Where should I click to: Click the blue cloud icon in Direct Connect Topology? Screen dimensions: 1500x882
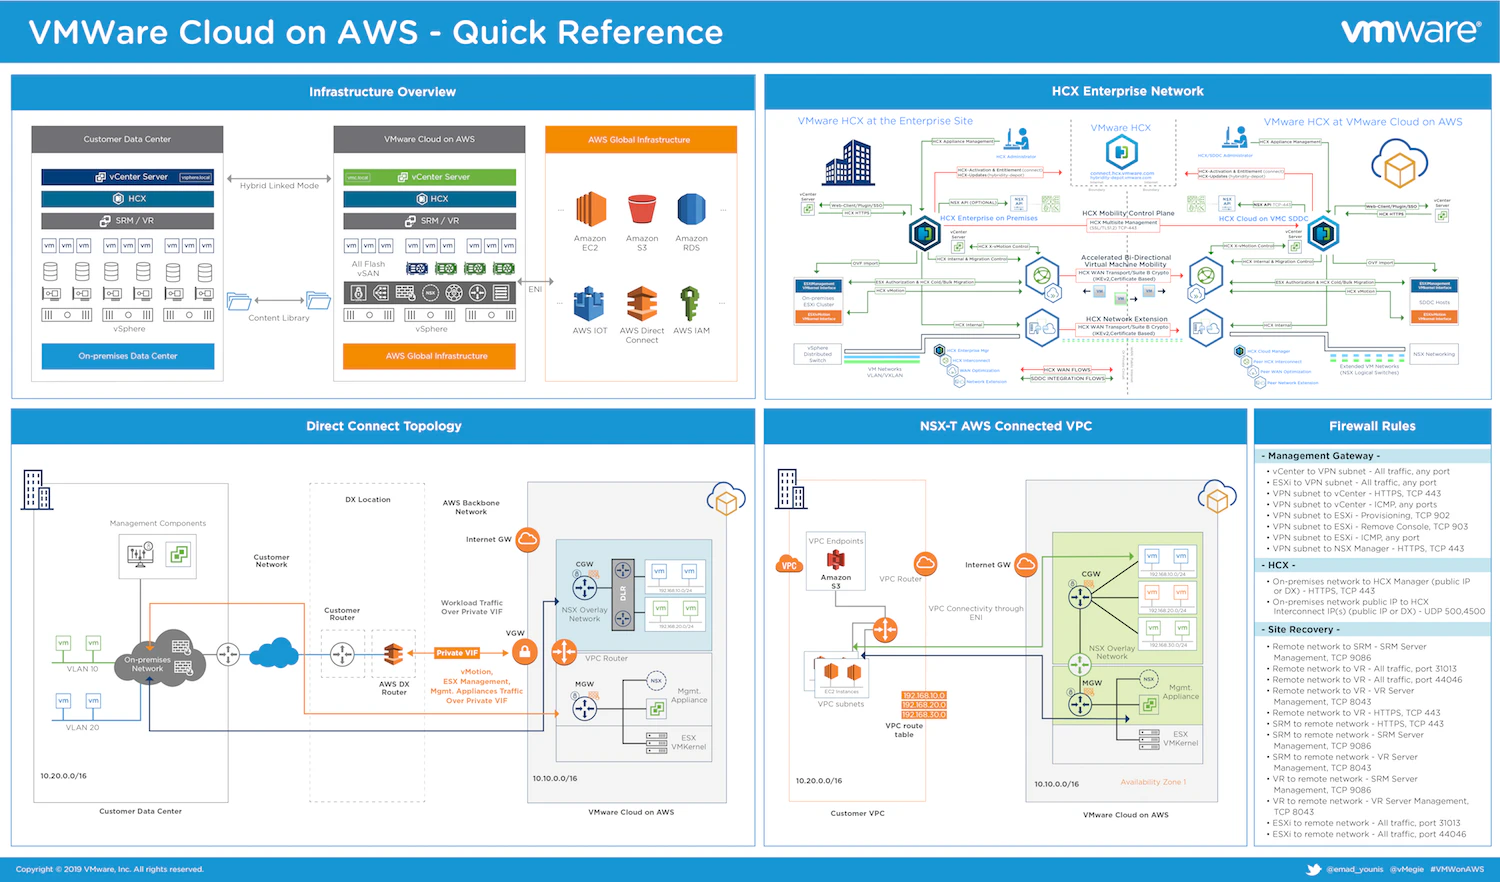click(274, 654)
